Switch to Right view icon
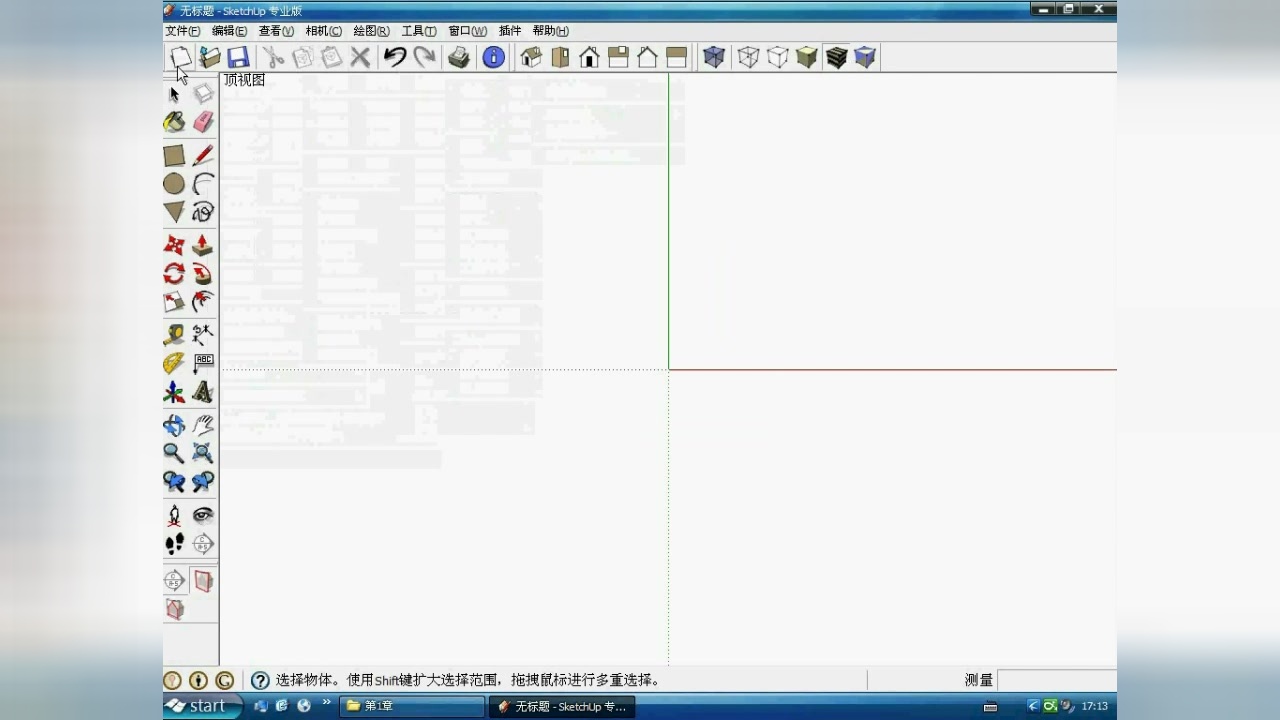Viewport: 1280px width, 720px height. coord(618,57)
